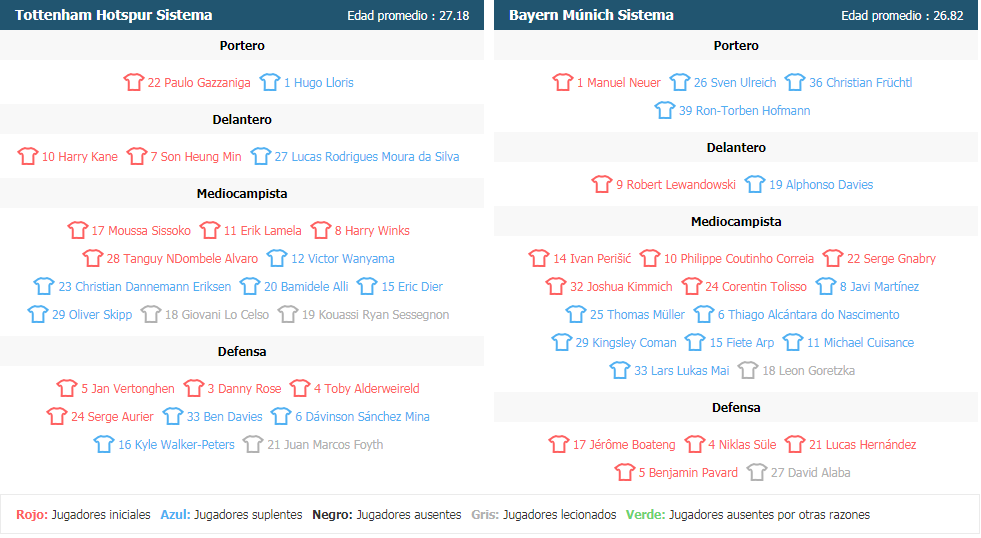This screenshot has width=981, height=538.
Task: Click the Tottenham Hotspur Sistema header
Action: coord(113,15)
